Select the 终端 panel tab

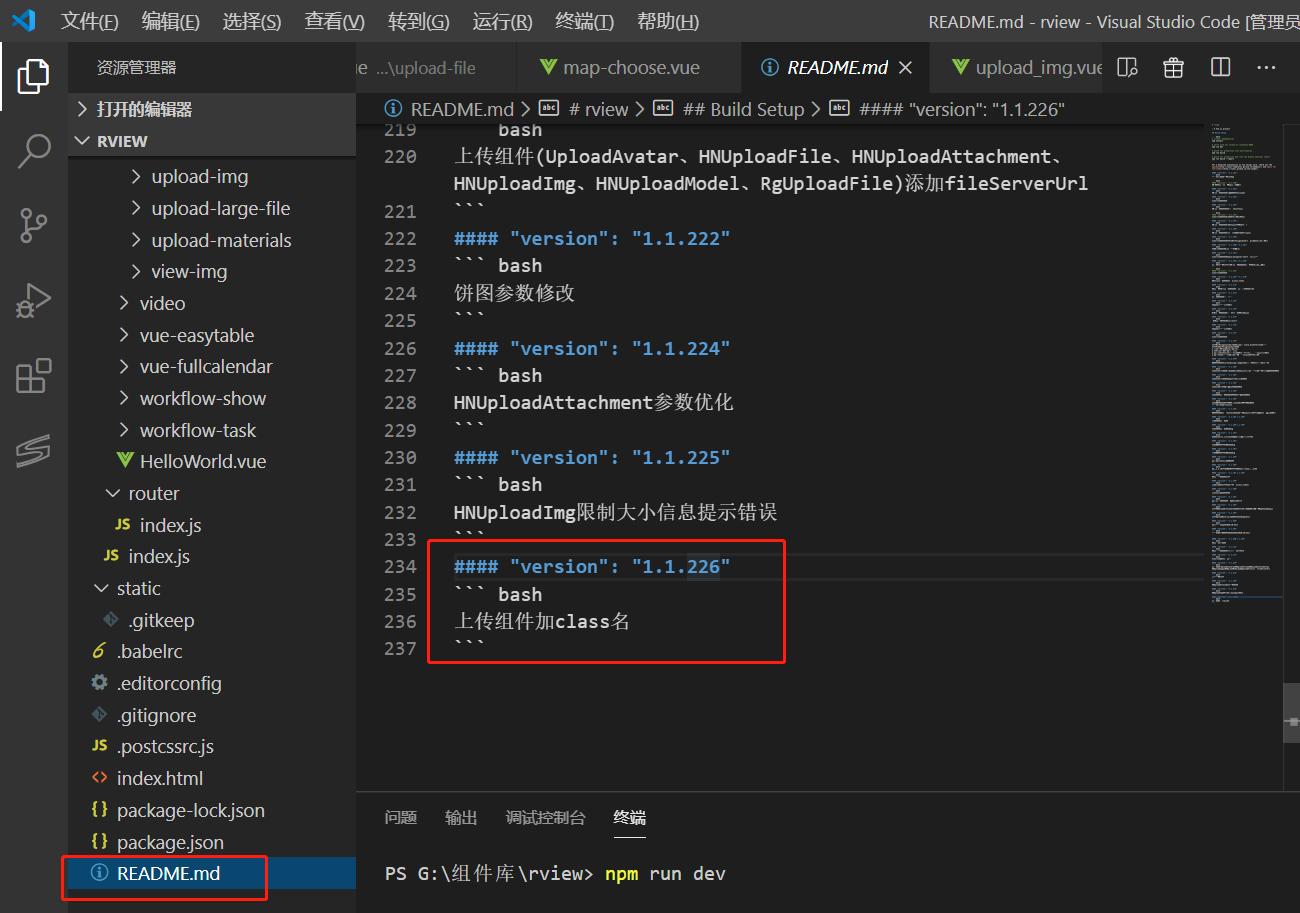630,817
